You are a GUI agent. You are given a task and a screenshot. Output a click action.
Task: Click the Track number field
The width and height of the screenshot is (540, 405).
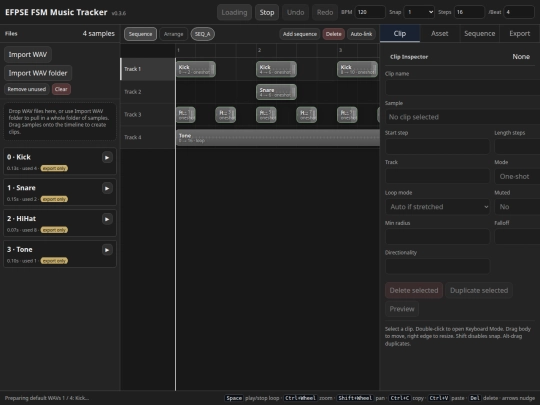pyautogui.click(x=437, y=176)
